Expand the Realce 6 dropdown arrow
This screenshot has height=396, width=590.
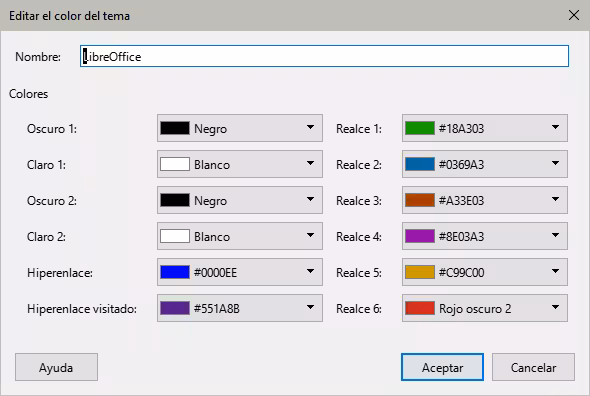point(555,307)
